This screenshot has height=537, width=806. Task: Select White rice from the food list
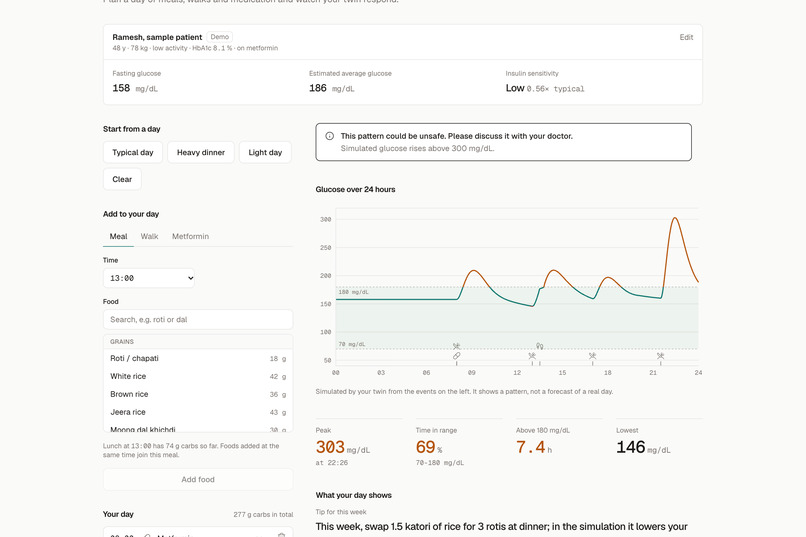coord(198,376)
